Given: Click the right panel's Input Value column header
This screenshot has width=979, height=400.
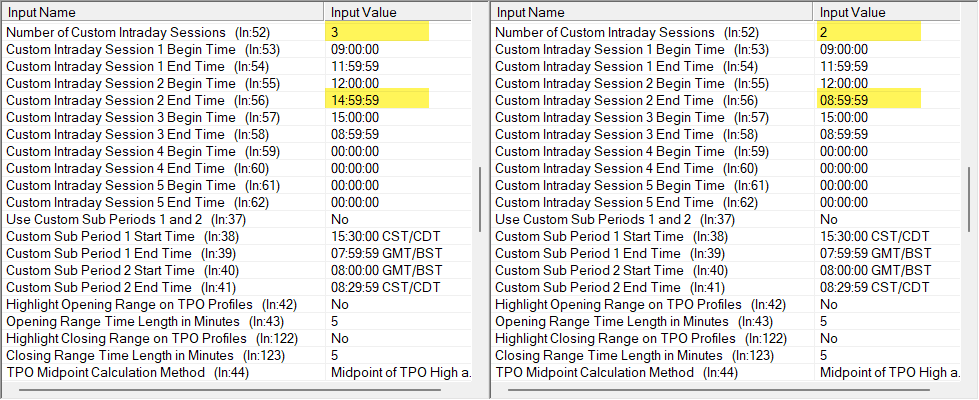Looking at the screenshot, I should [848, 12].
